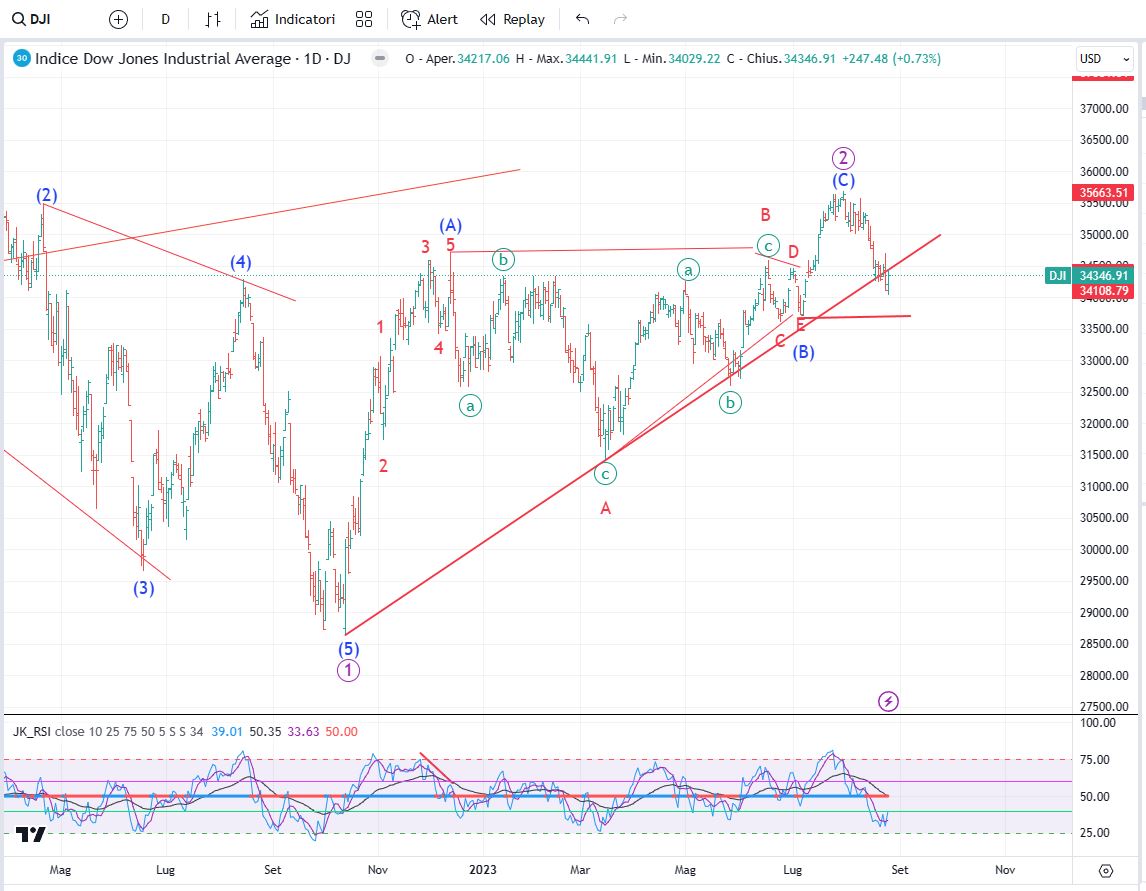Viewport: 1146px width, 891px height.
Task: Select the blue (3) wave label
Action: coord(143,588)
